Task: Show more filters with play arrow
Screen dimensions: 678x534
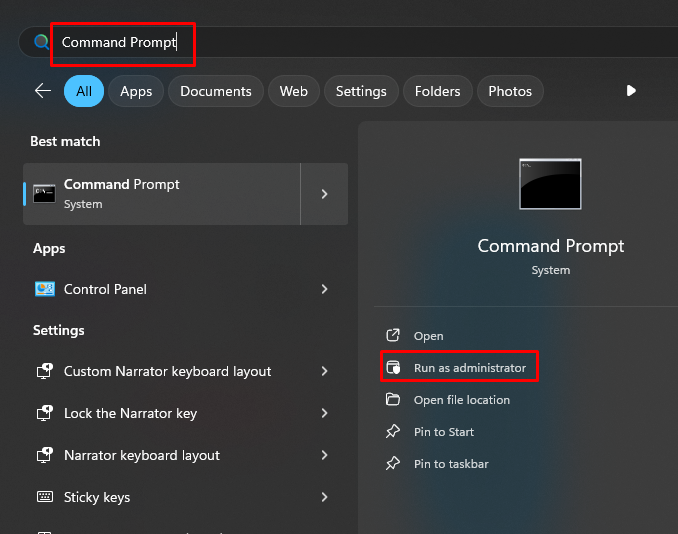Action: [631, 91]
